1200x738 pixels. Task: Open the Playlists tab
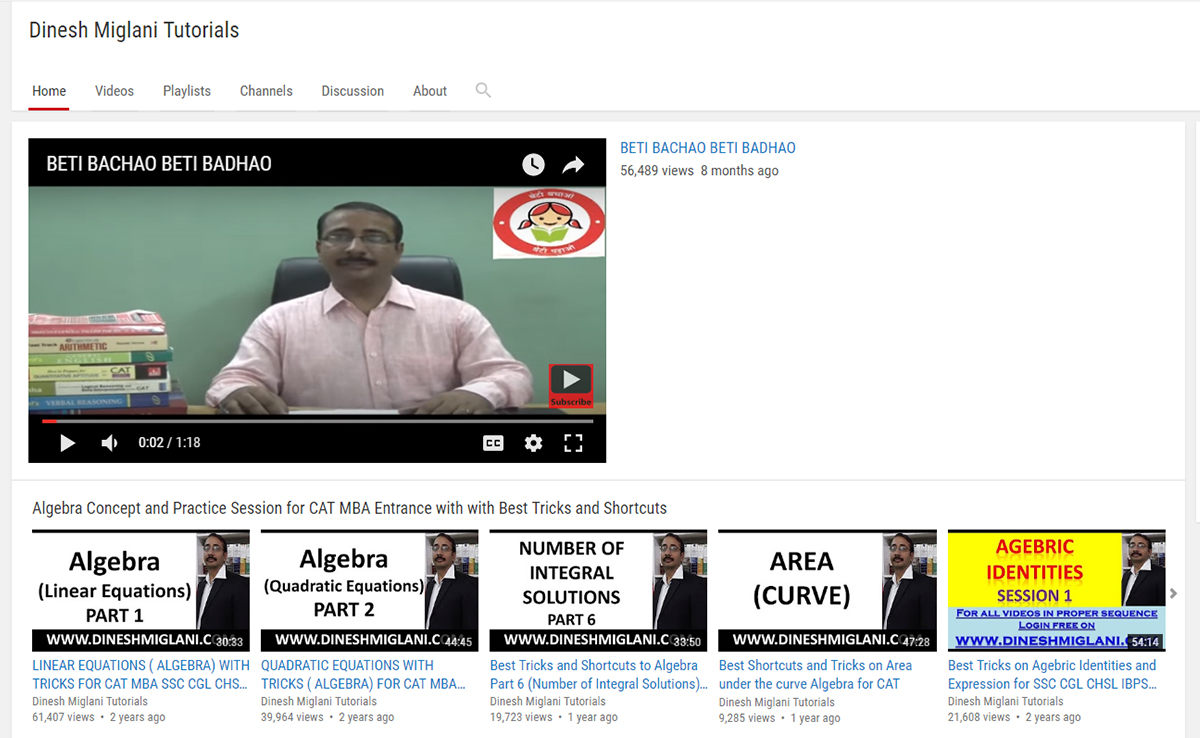[187, 91]
